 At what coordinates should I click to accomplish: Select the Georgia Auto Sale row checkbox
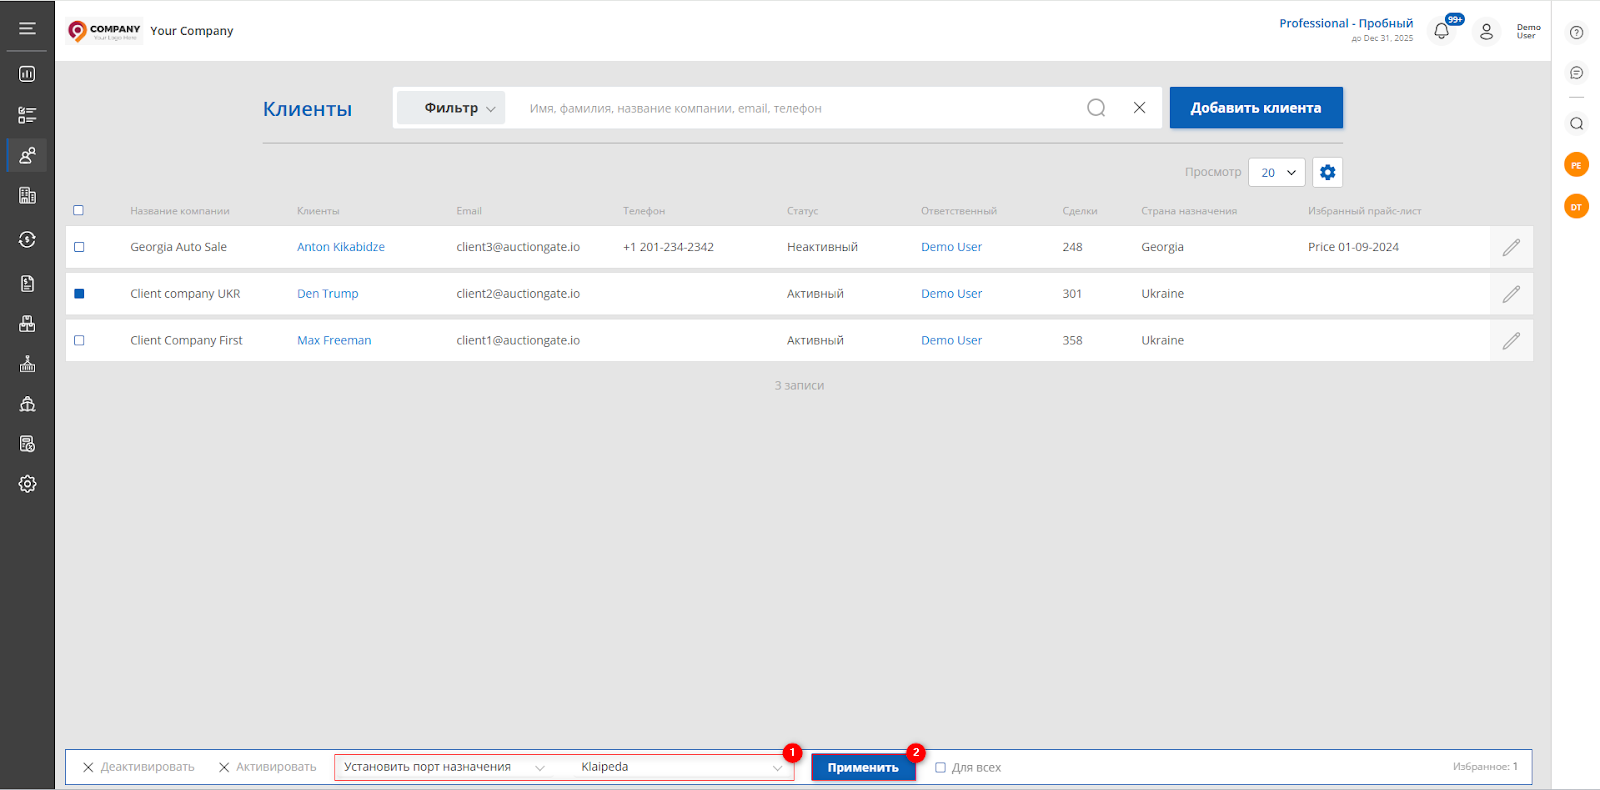pyautogui.click(x=79, y=247)
